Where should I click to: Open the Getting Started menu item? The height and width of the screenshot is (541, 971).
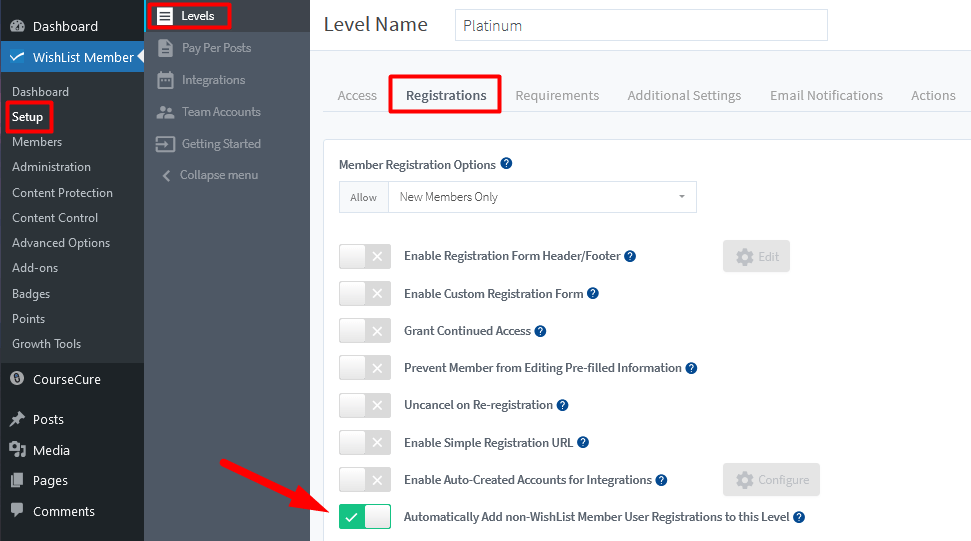[x=221, y=144]
